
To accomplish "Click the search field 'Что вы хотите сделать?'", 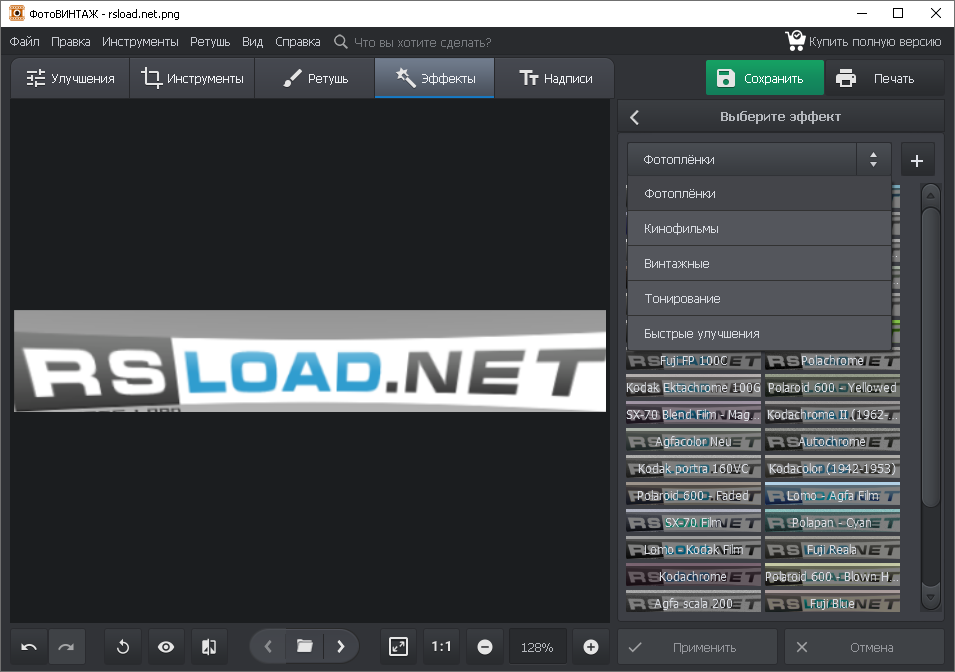I will pos(423,43).
